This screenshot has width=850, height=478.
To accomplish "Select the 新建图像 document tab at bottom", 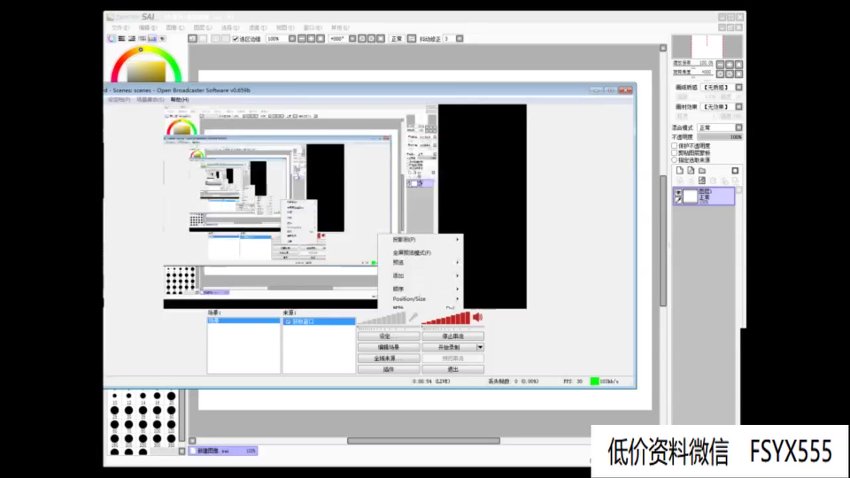I will pyautogui.click(x=223, y=451).
